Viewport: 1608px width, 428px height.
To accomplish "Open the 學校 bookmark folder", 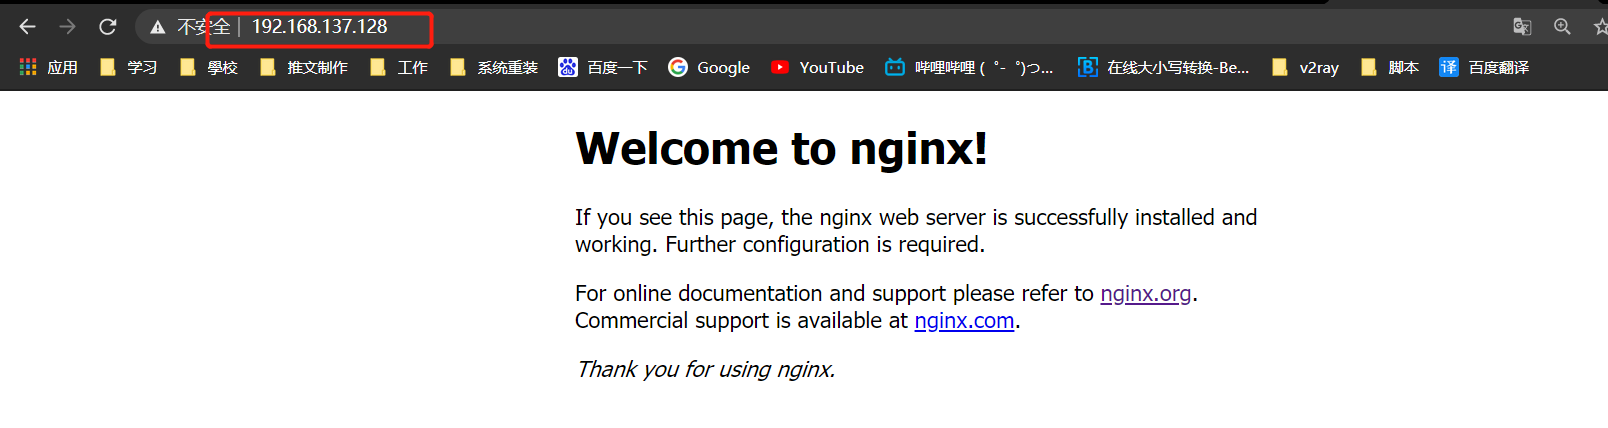I will coord(208,67).
